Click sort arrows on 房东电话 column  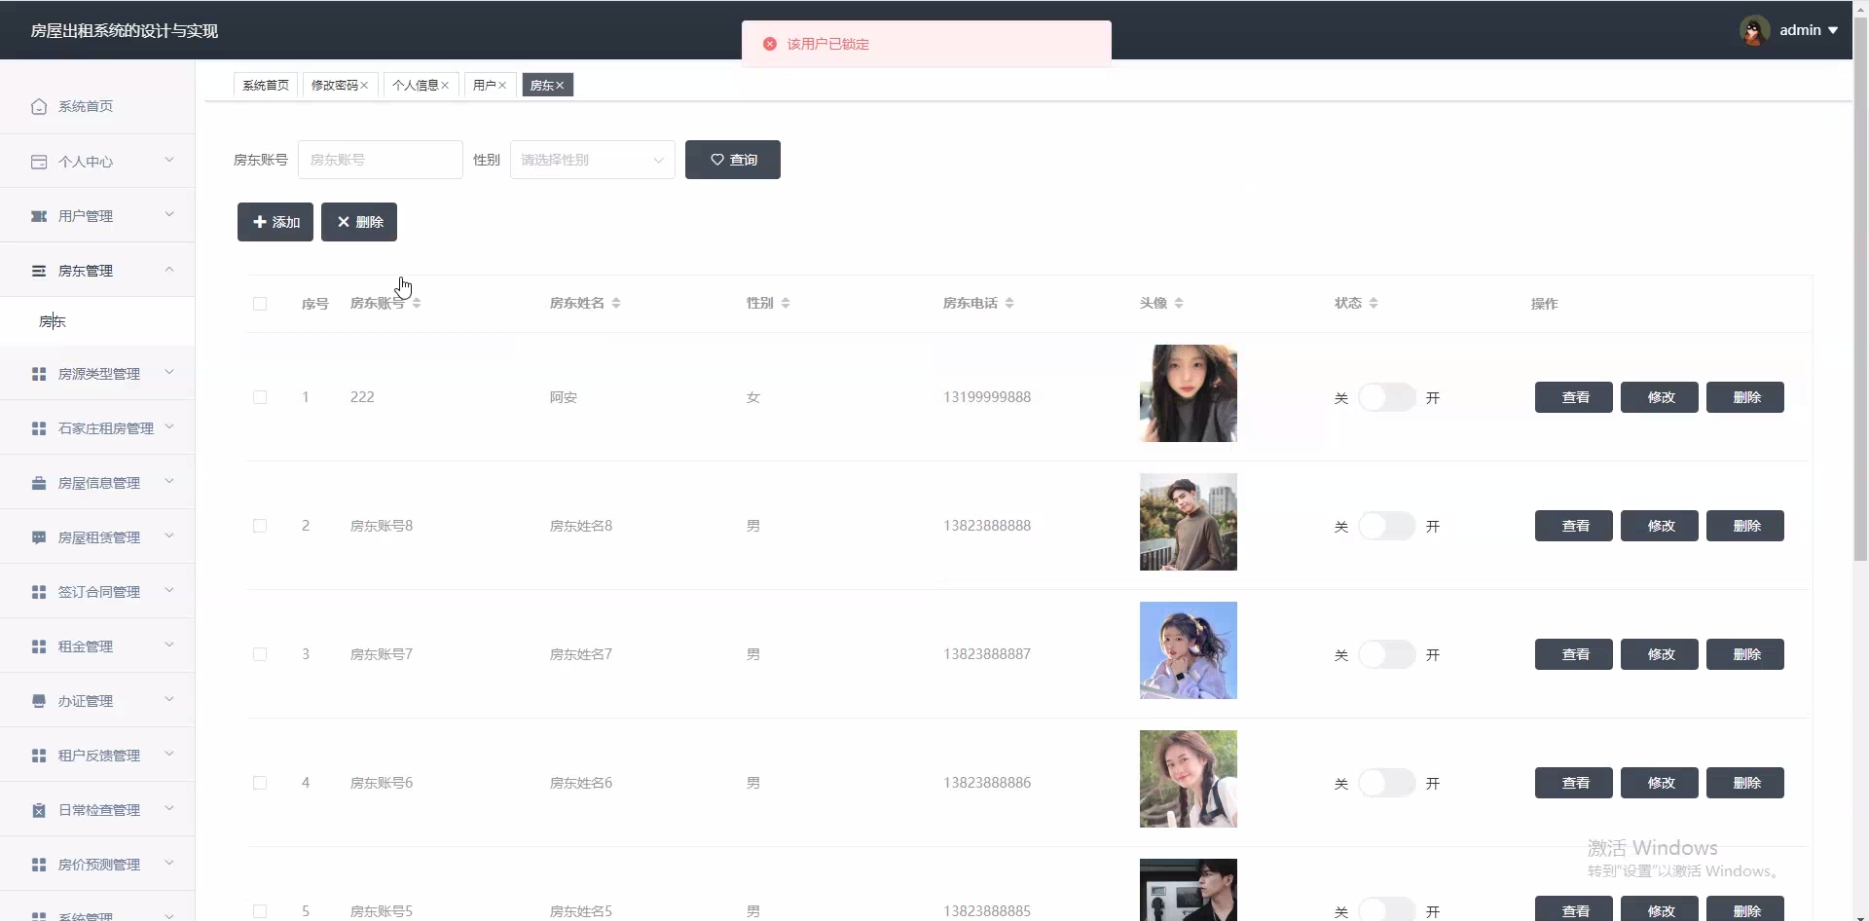(x=1009, y=303)
